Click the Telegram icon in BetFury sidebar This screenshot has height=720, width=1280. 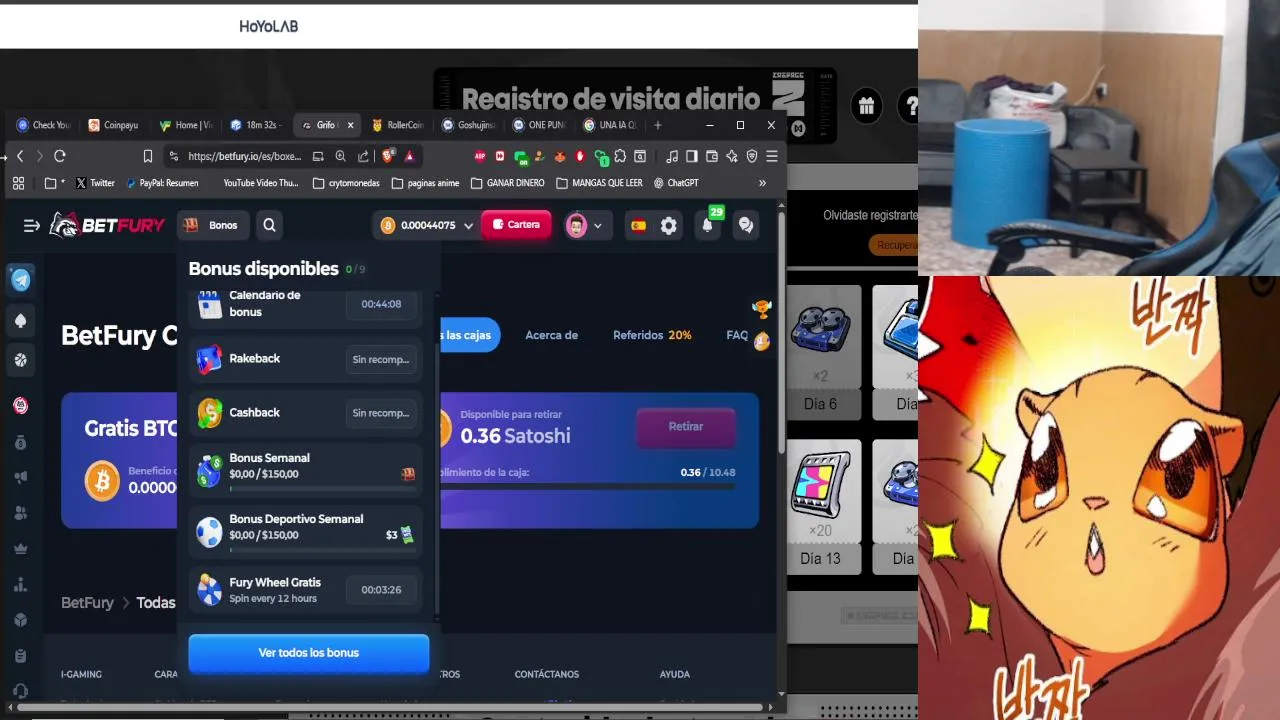point(21,280)
